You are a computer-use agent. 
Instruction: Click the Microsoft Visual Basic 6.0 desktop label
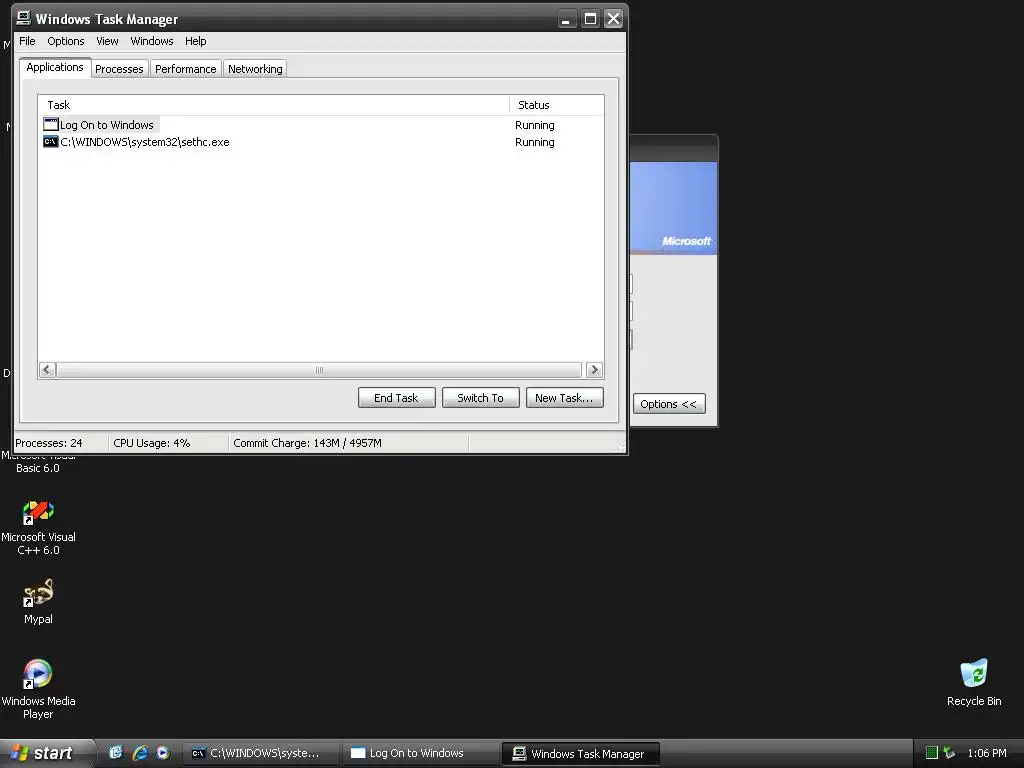pyautogui.click(x=38, y=462)
